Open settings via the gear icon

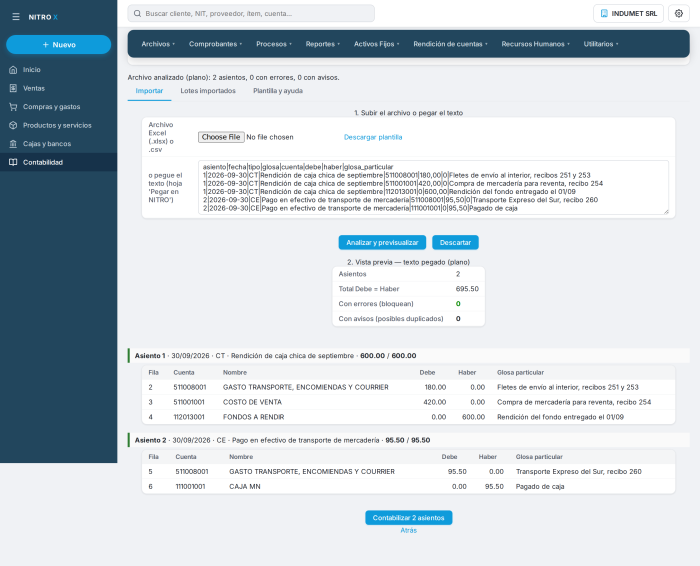[679, 13]
